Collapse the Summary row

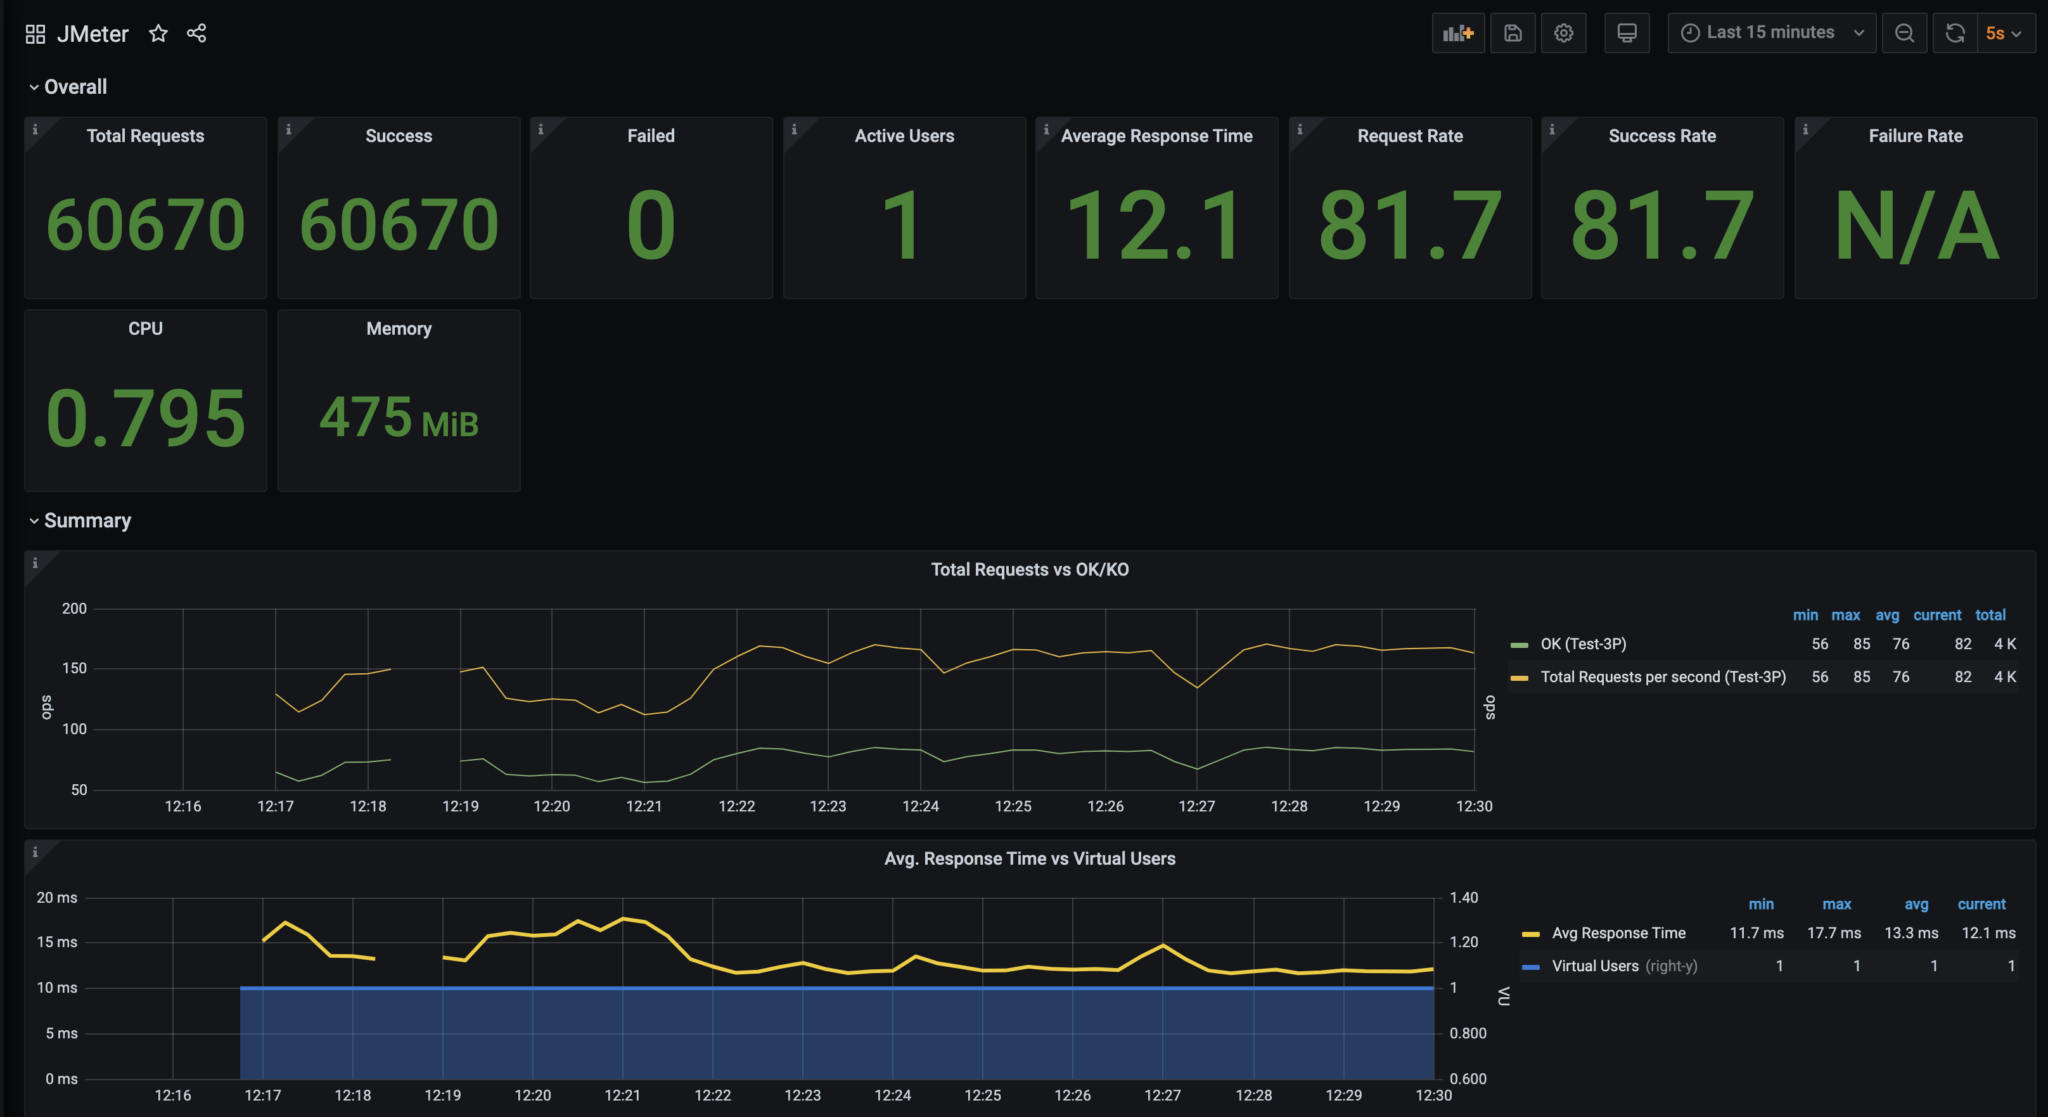pyautogui.click(x=86, y=521)
